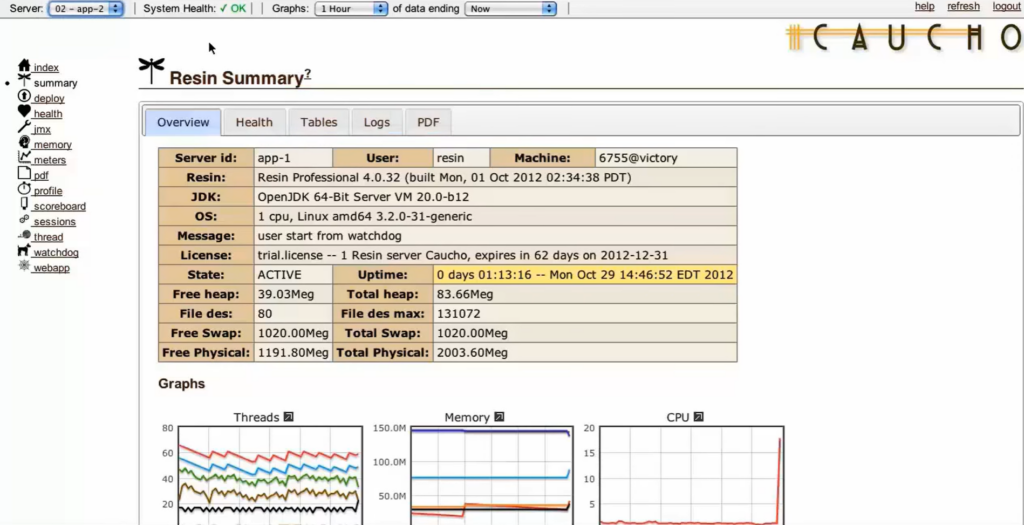Screen dimensions: 1024x525
Task: Click the Resin Professional 4.0.32 version text
Action: point(444,178)
